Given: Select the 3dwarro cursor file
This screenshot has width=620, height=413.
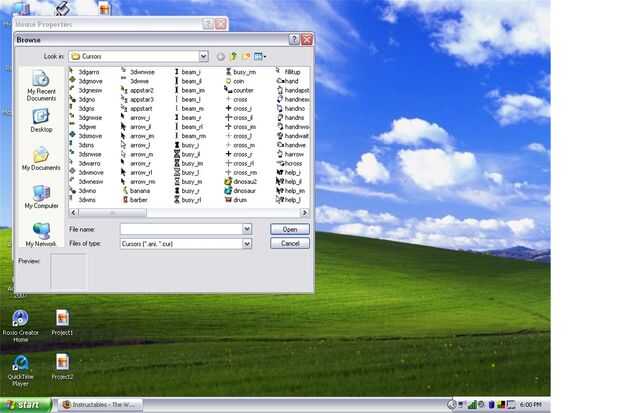Looking at the screenshot, I should 85,163.
